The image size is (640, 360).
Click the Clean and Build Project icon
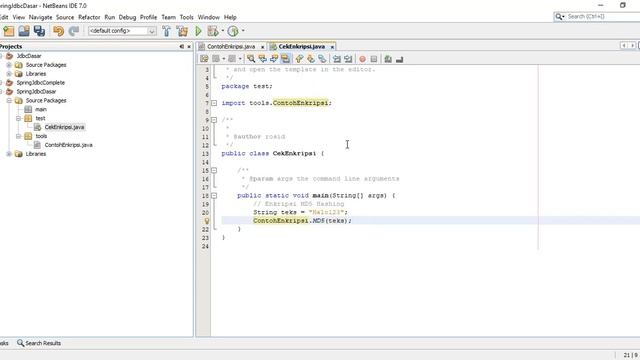[x=182, y=31]
